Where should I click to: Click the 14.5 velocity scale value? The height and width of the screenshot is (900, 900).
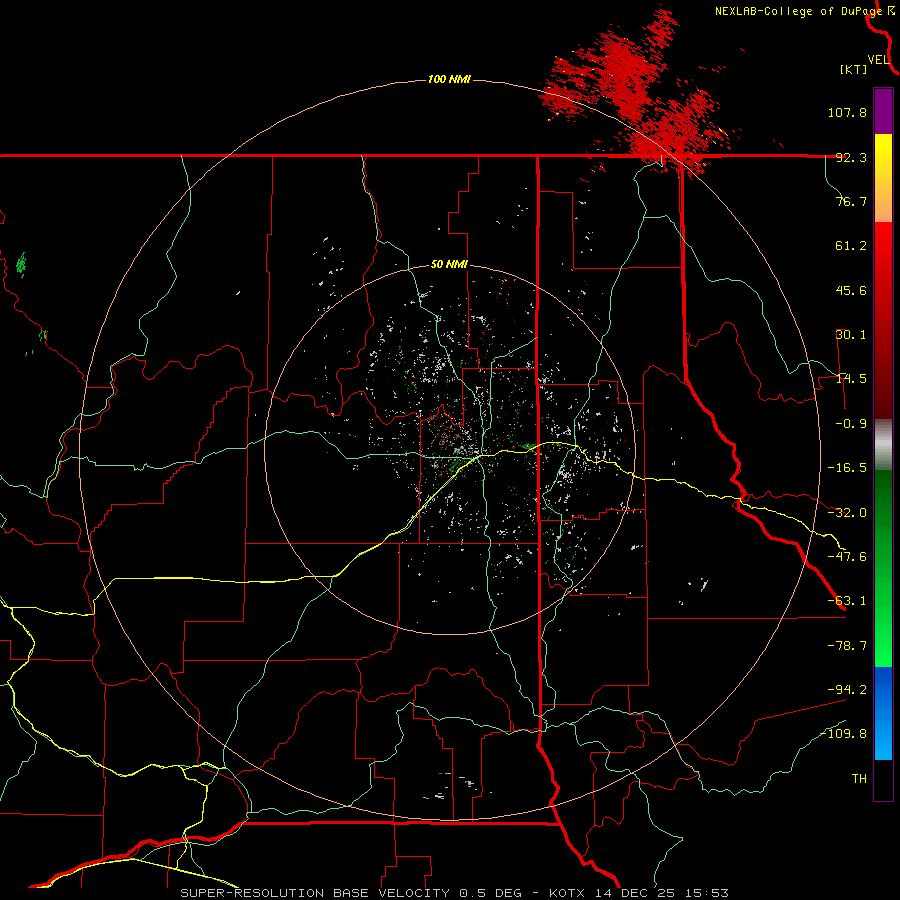coord(851,379)
